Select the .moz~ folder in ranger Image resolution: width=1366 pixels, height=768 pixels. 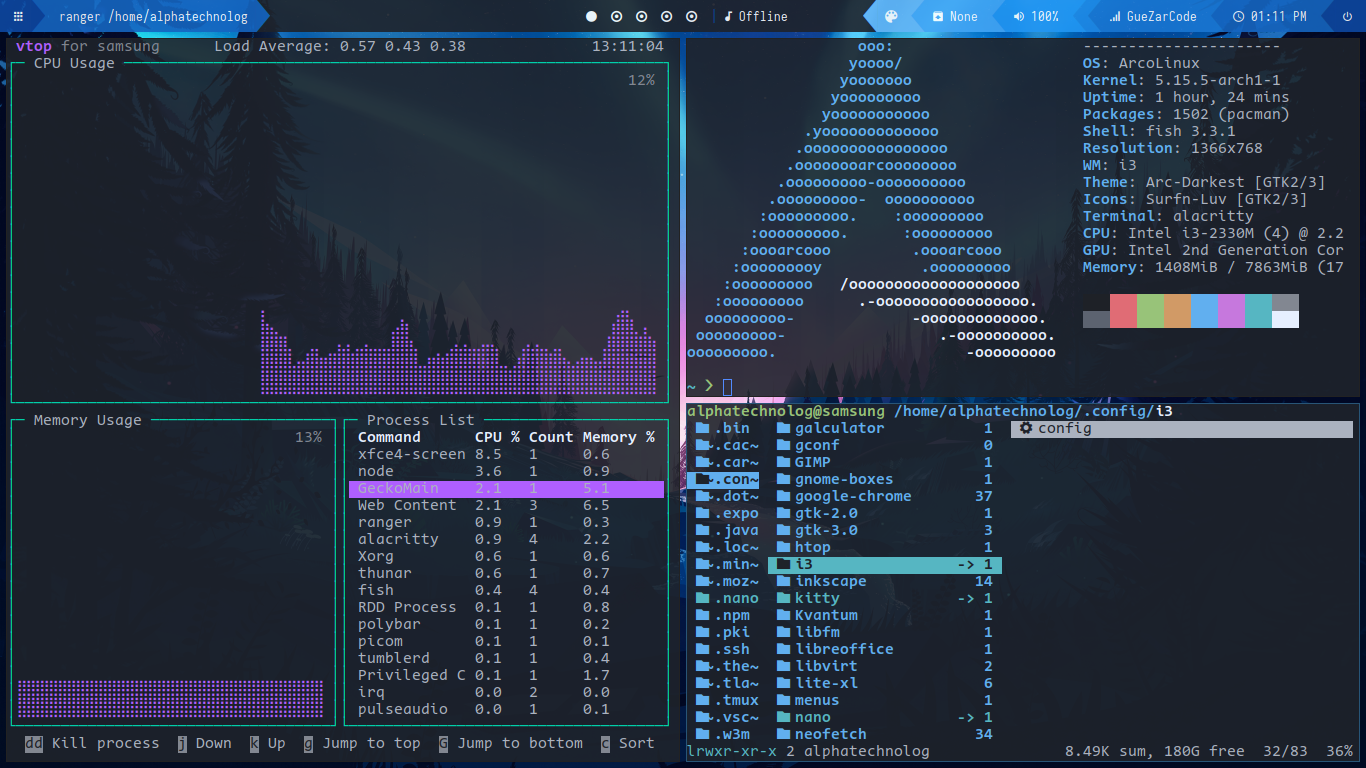tap(723, 581)
